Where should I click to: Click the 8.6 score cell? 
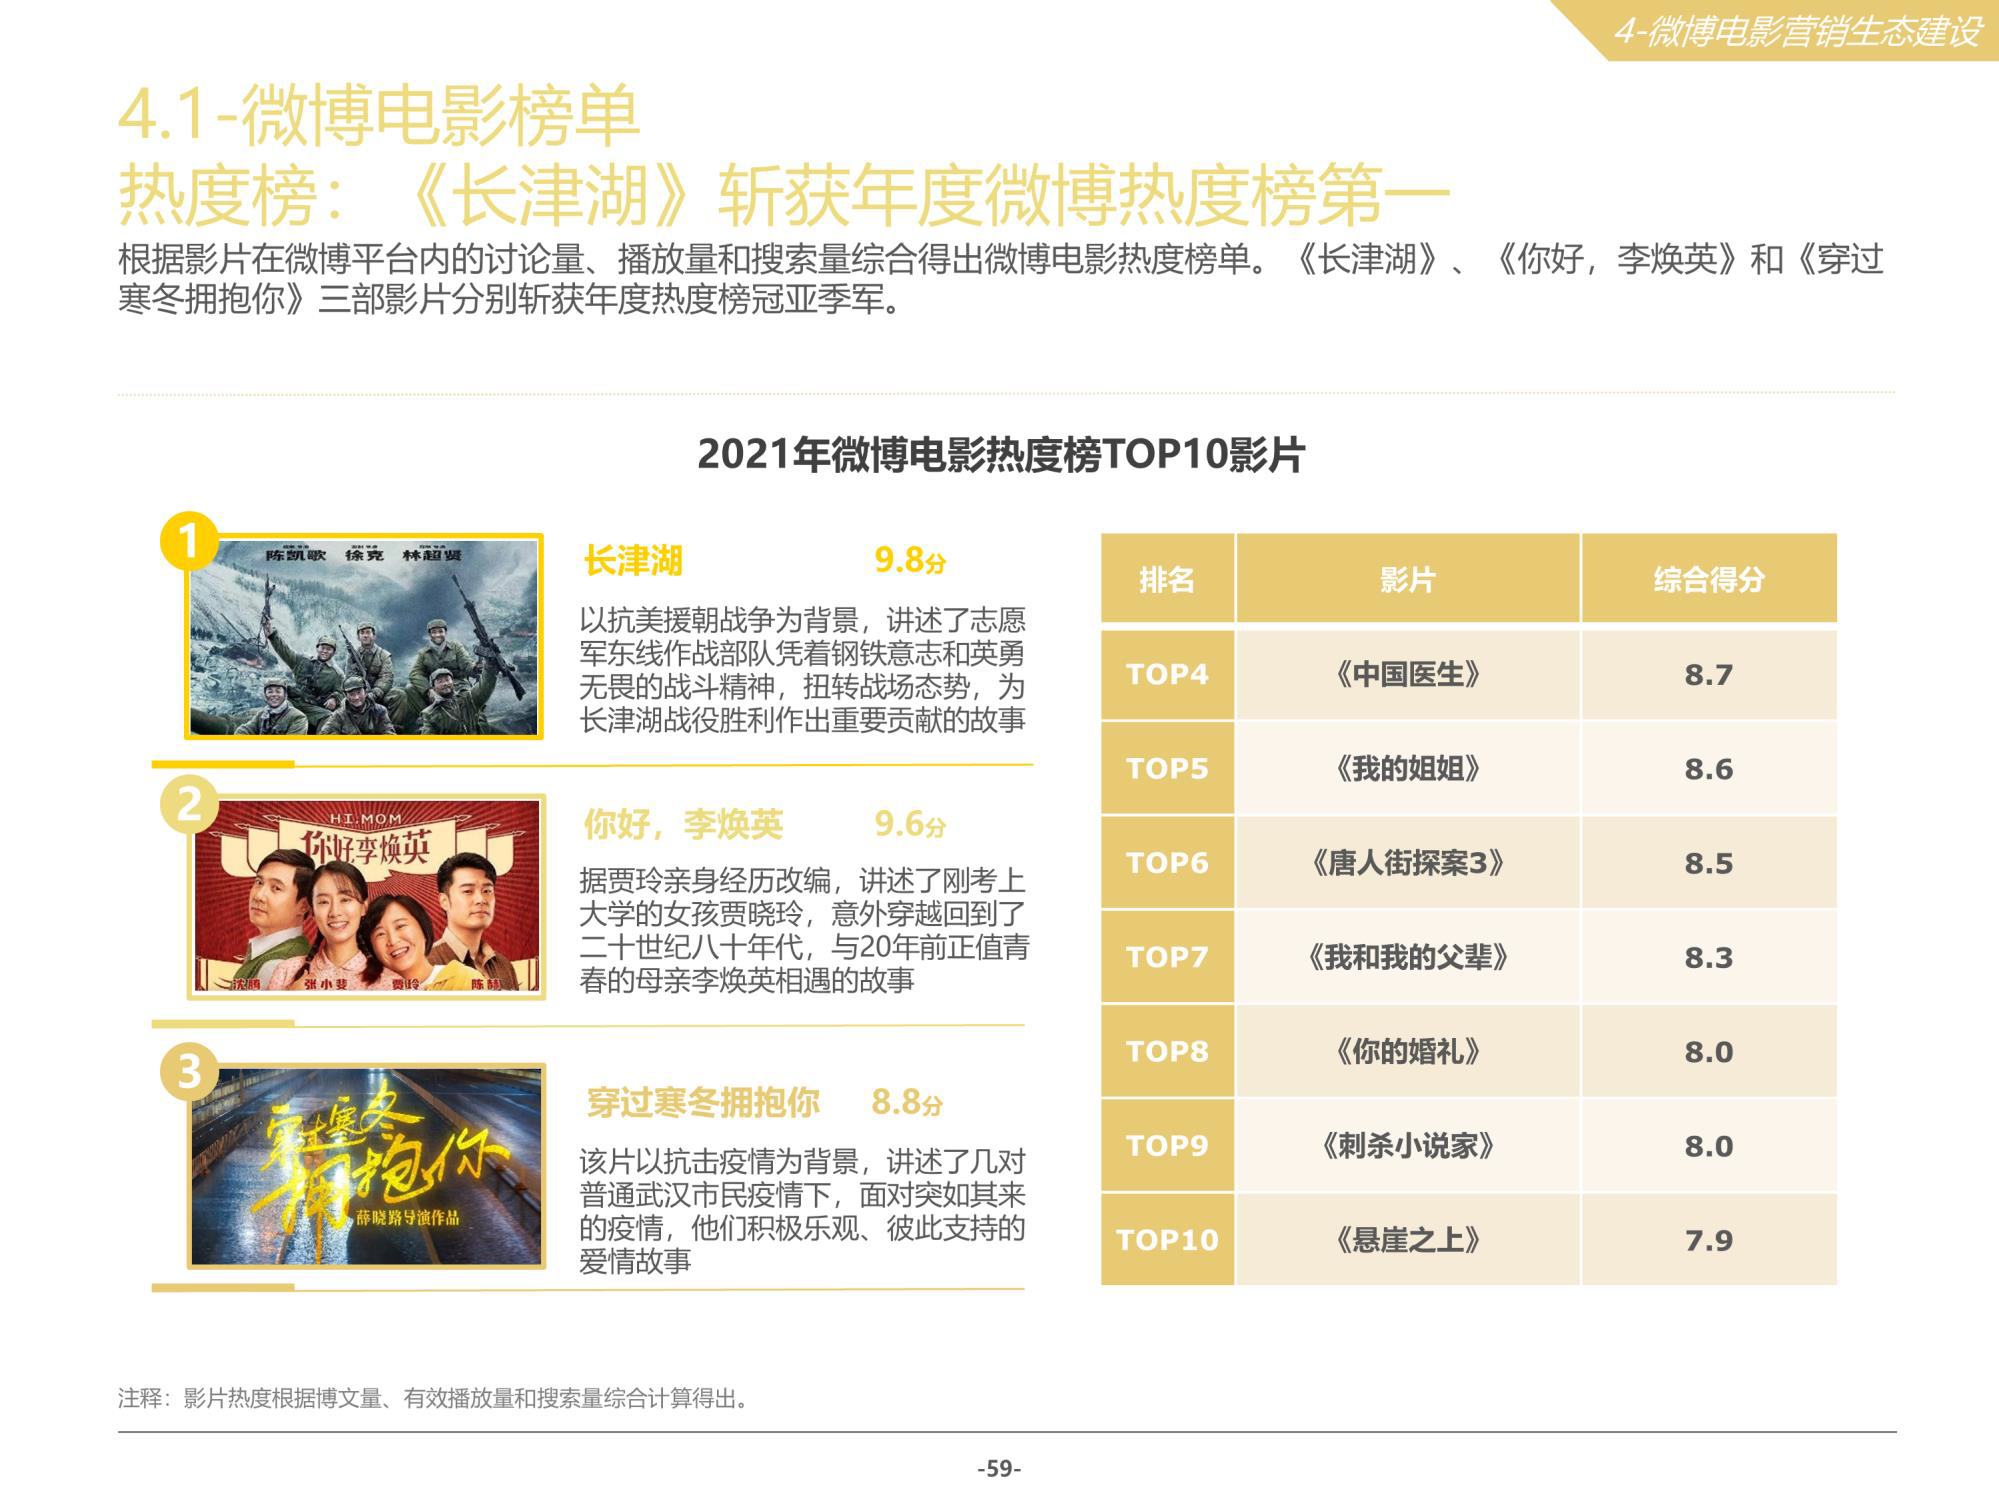point(1708,768)
